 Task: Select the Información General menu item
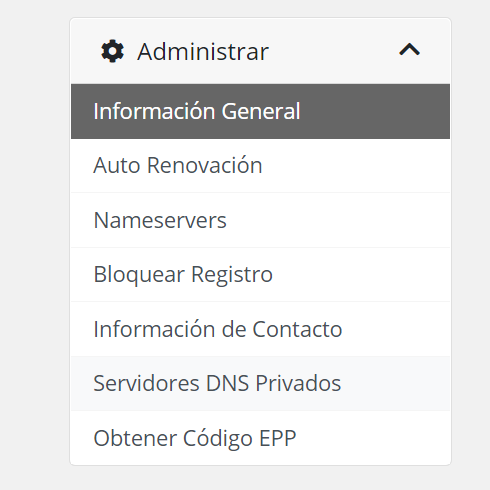click(260, 111)
